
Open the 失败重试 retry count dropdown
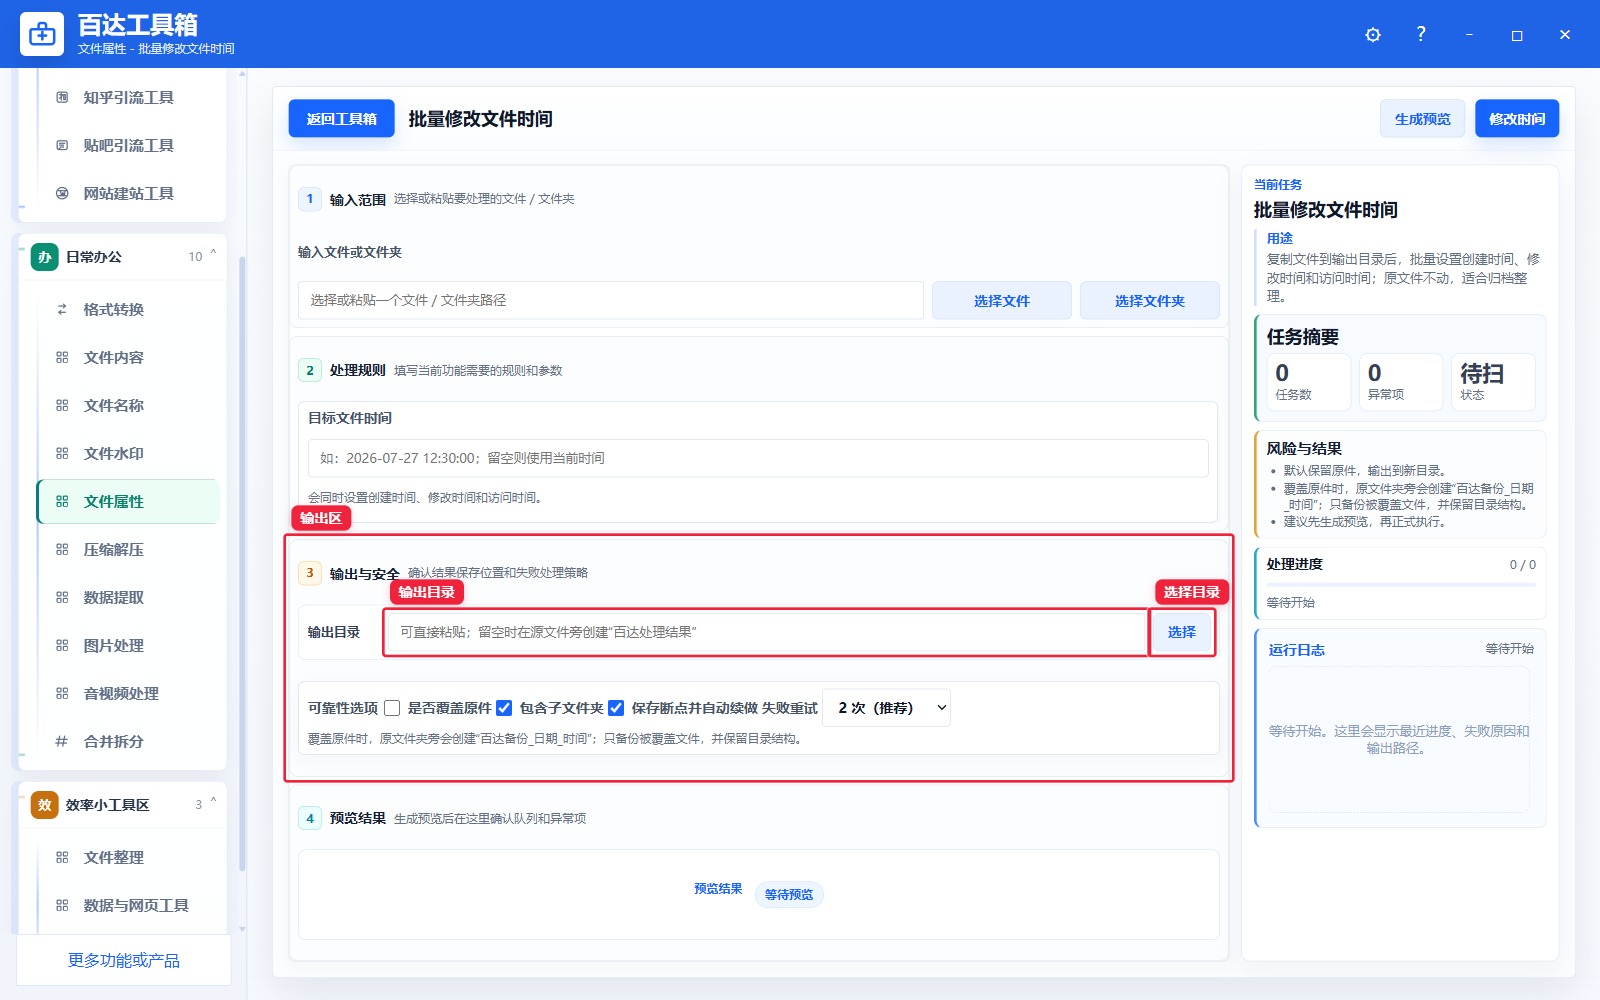886,708
